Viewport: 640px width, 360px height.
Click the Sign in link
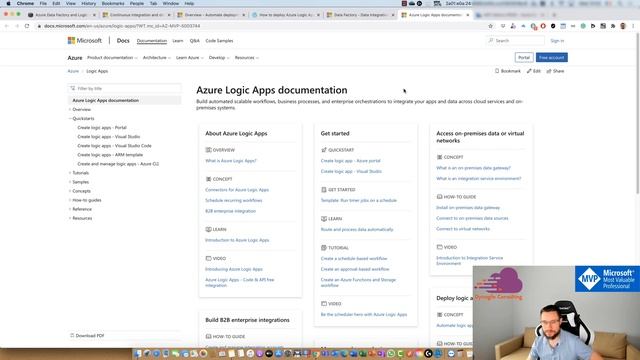(557, 41)
